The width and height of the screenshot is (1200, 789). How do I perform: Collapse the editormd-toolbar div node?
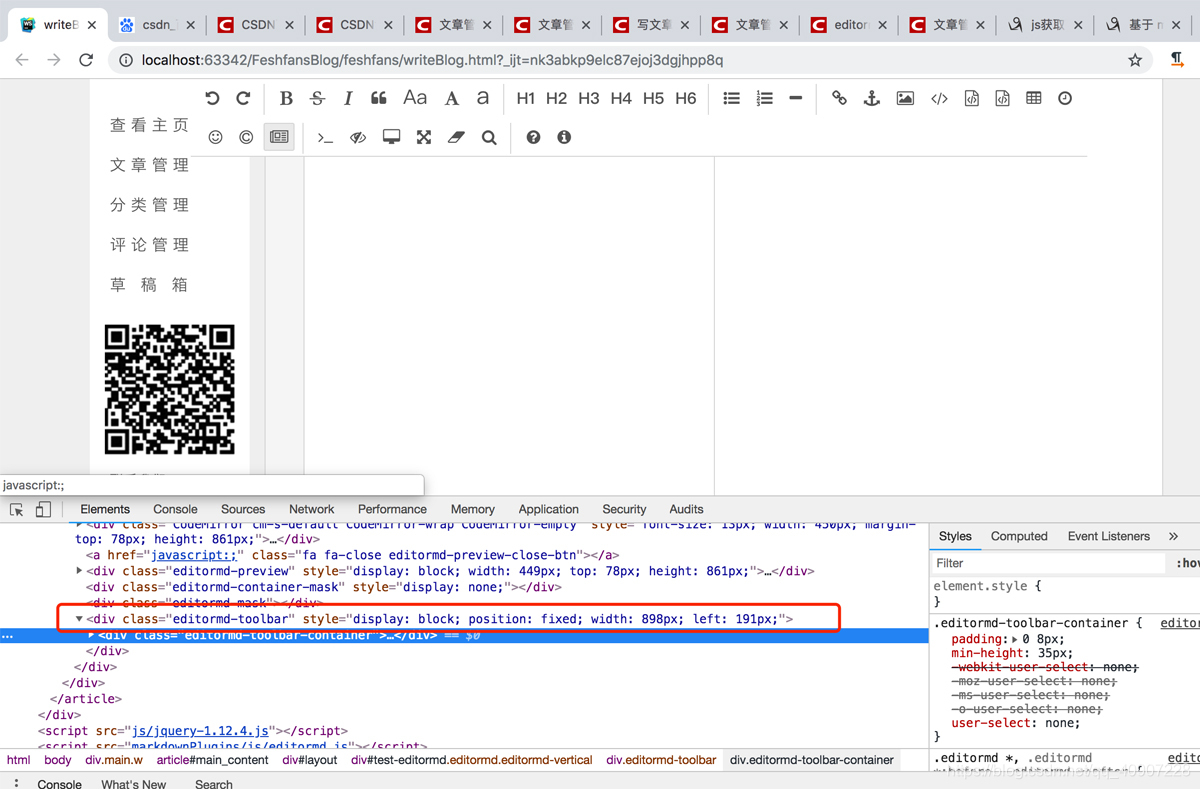pos(80,619)
